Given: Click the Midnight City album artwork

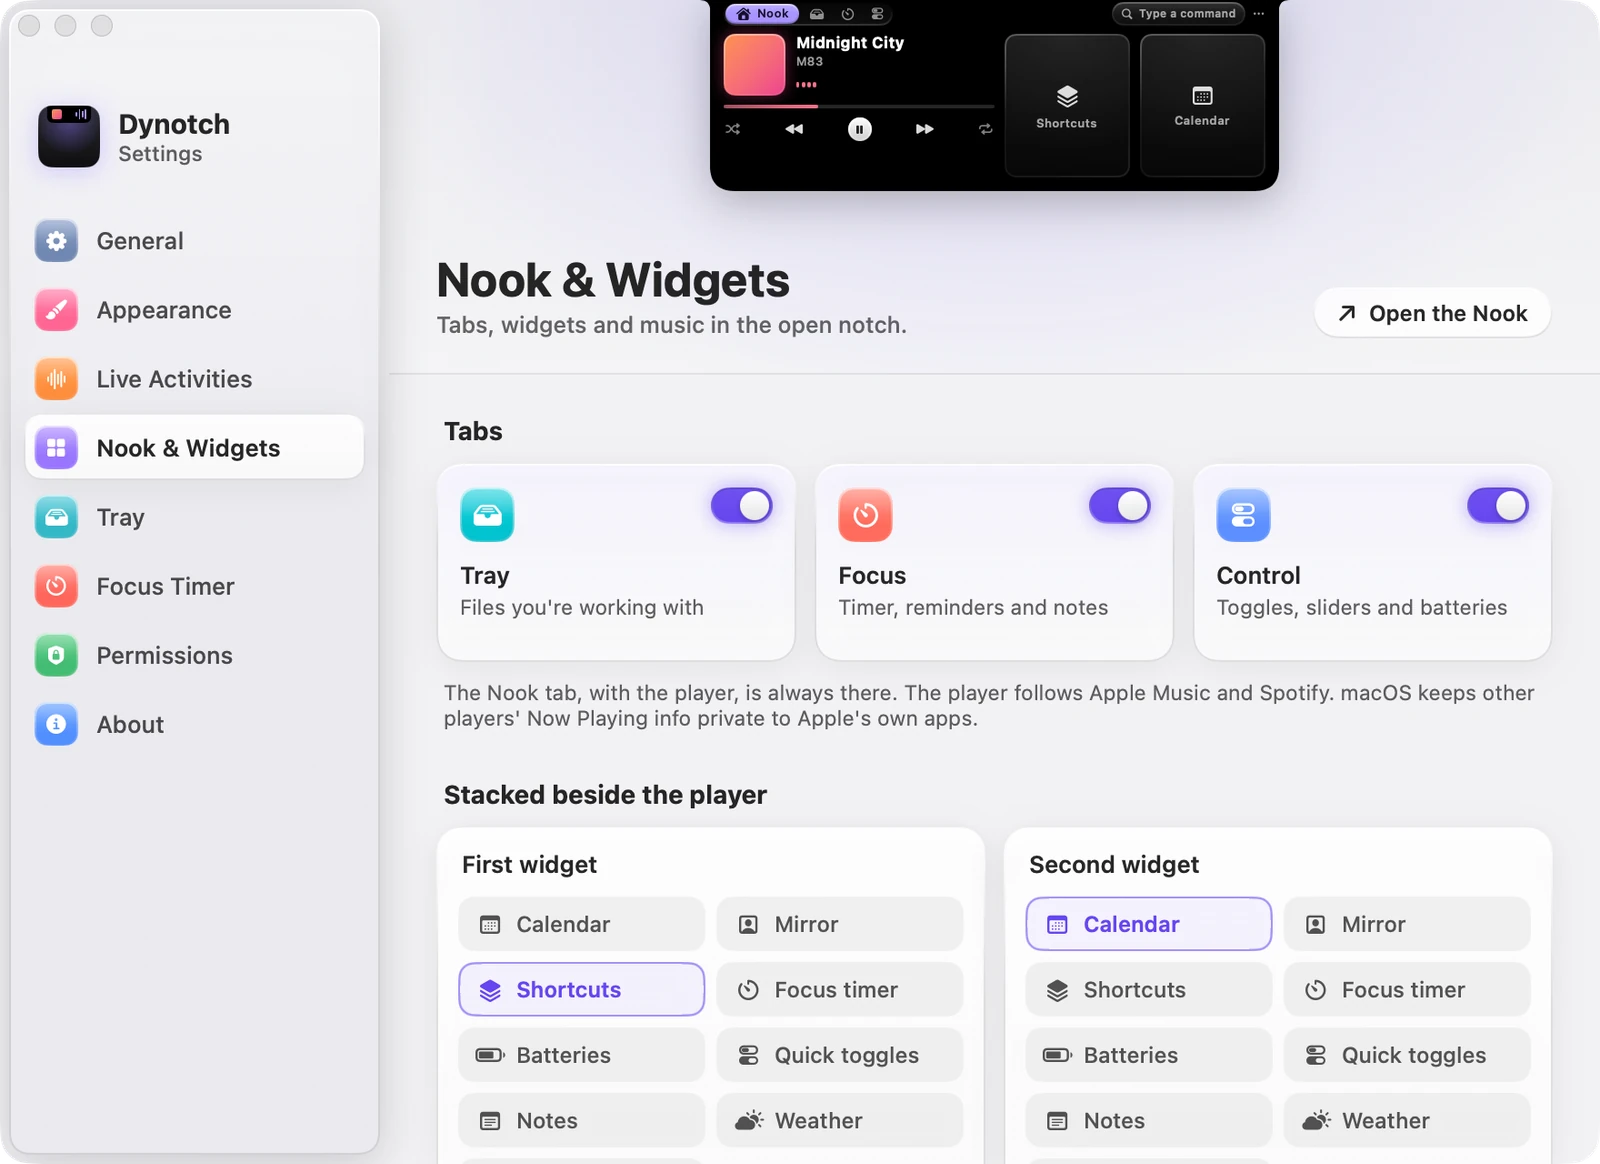Looking at the screenshot, I should coord(755,65).
